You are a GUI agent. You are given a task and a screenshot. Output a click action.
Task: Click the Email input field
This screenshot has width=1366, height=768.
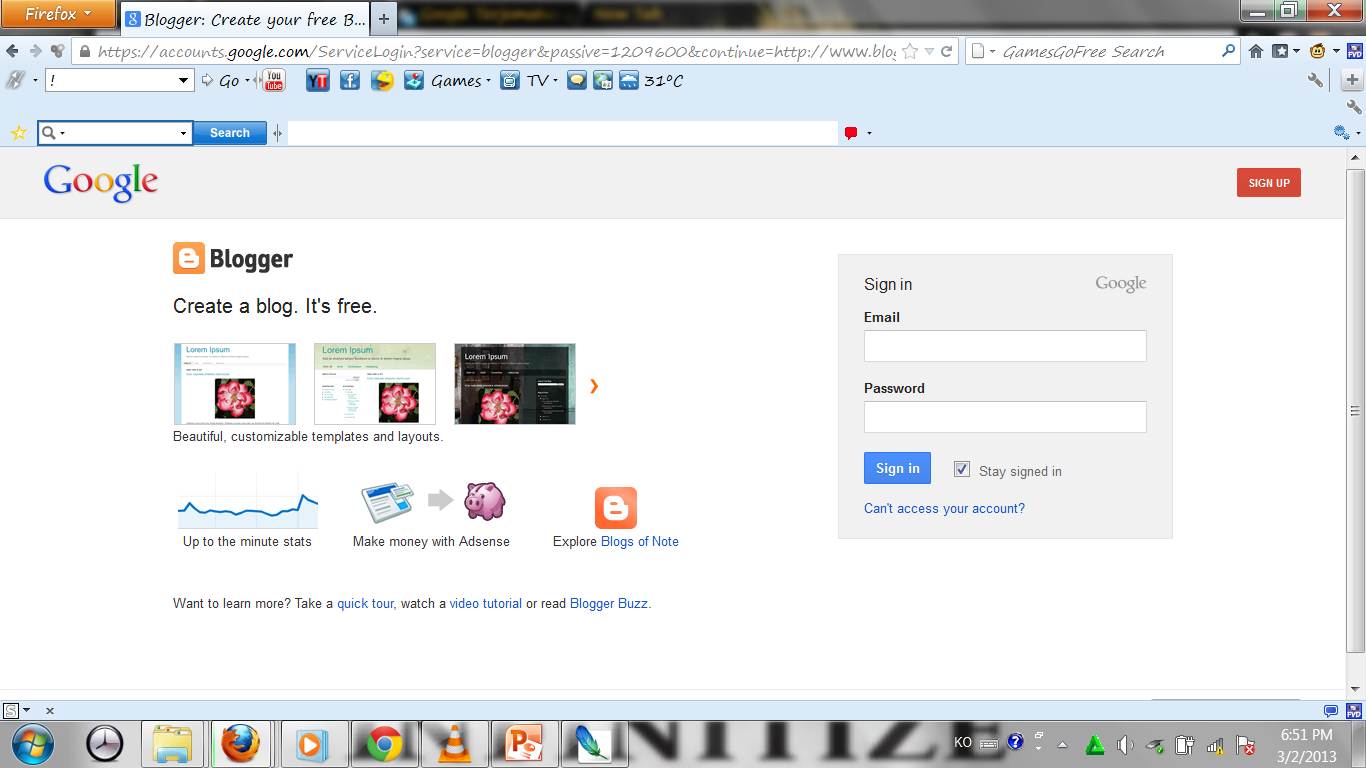1005,346
